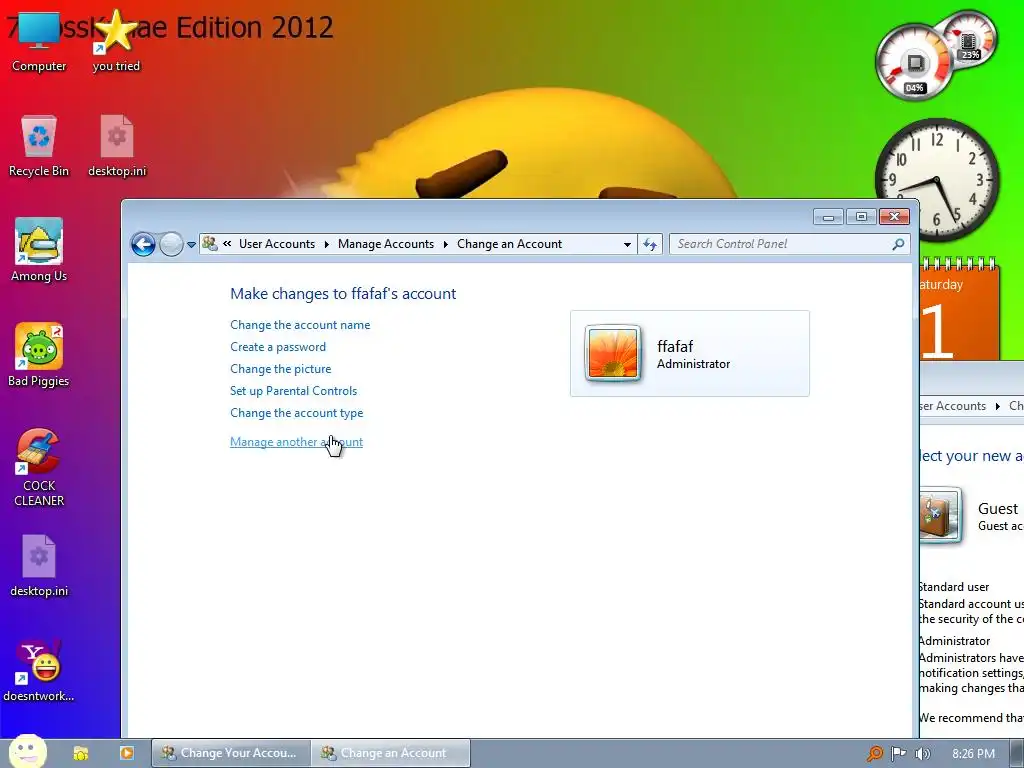Expand arrow after User Accounts breadcrumb
Viewport: 1024px width, 768px height.
(327, 244)
